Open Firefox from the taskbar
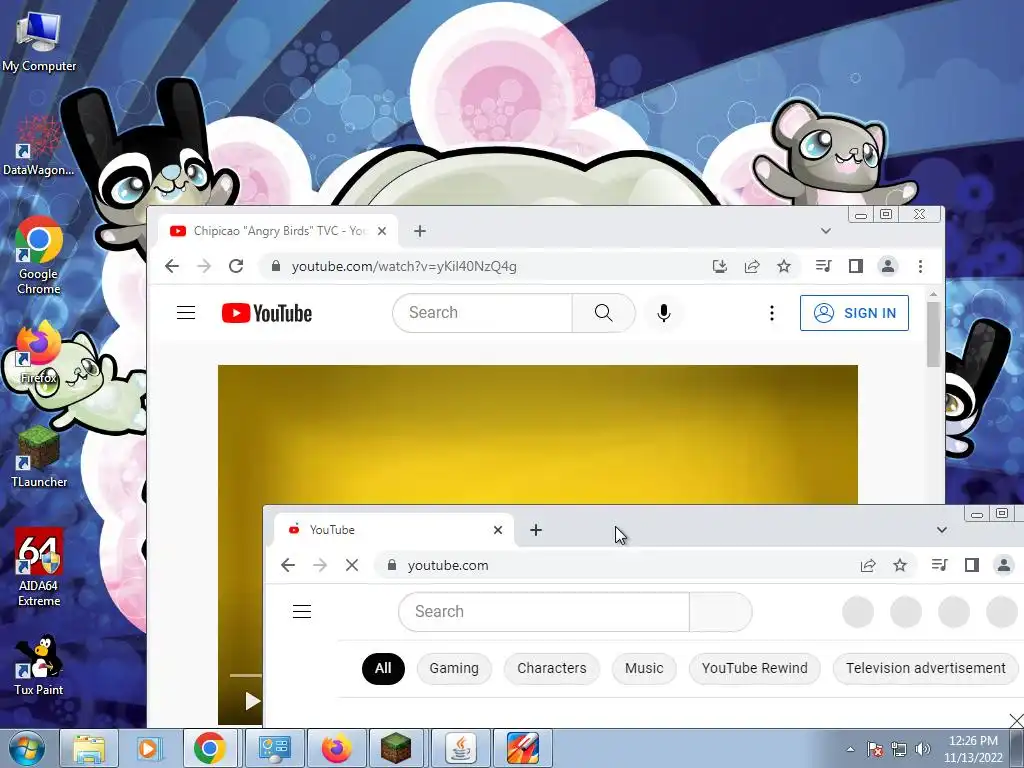1024x768 pixels. (336, 748)
